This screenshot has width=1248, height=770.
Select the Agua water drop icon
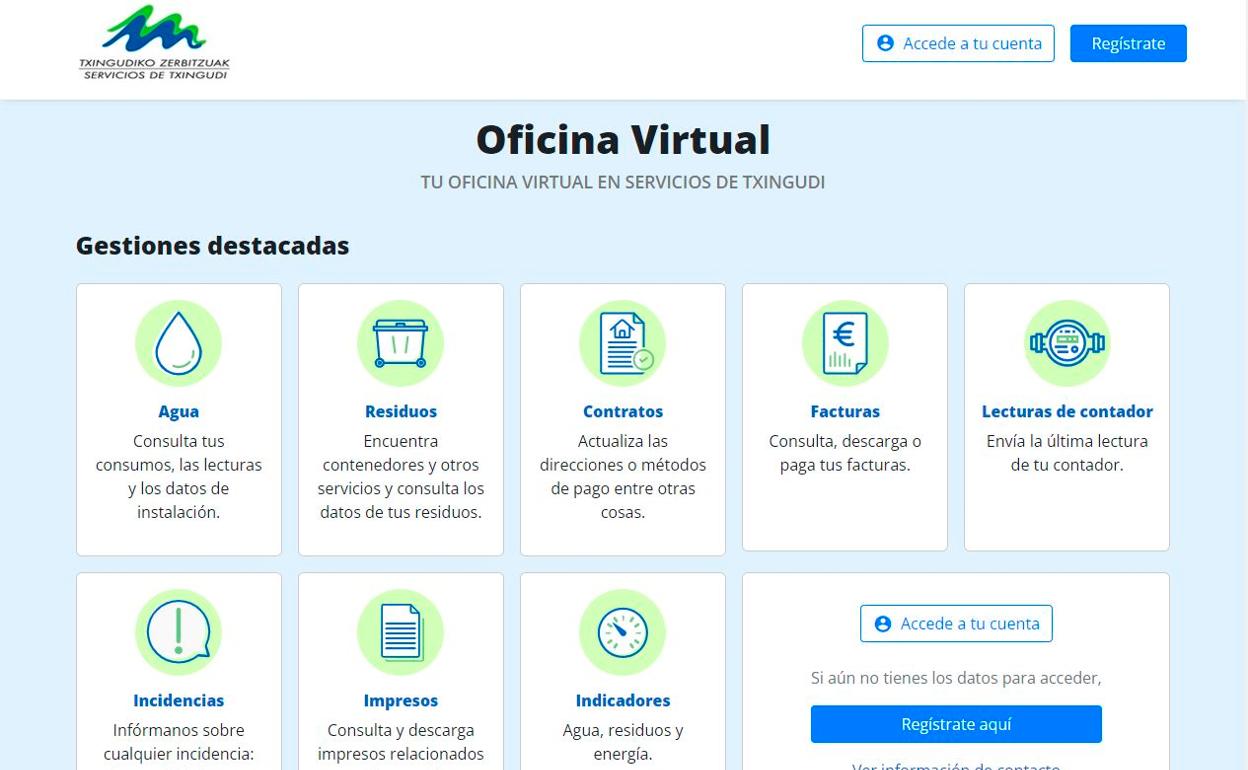[178, 343]
